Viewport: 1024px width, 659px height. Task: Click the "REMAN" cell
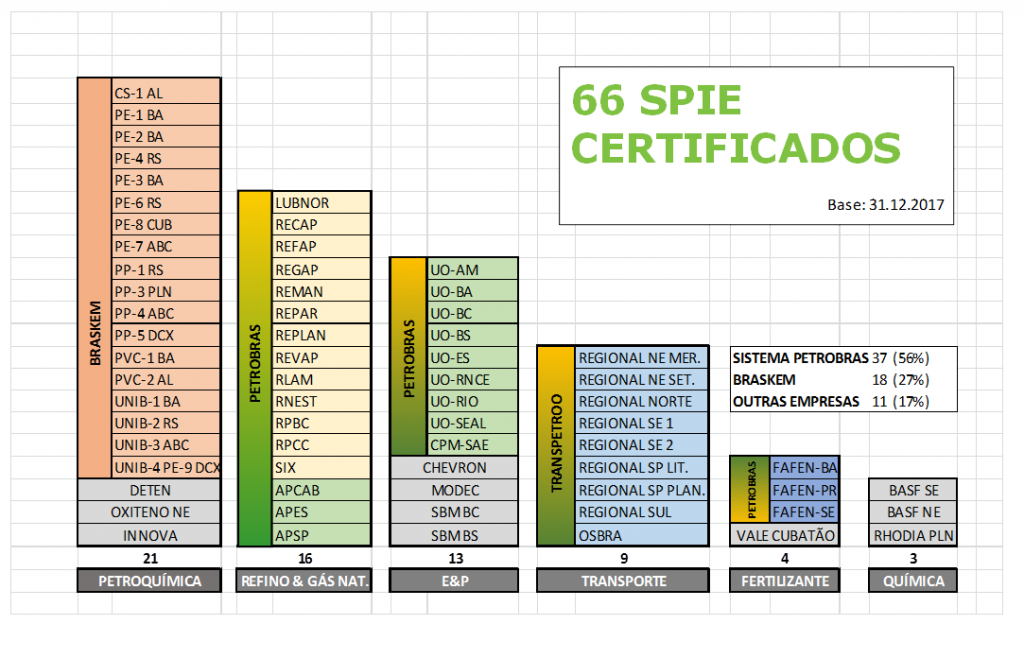[x=321, y=291]
